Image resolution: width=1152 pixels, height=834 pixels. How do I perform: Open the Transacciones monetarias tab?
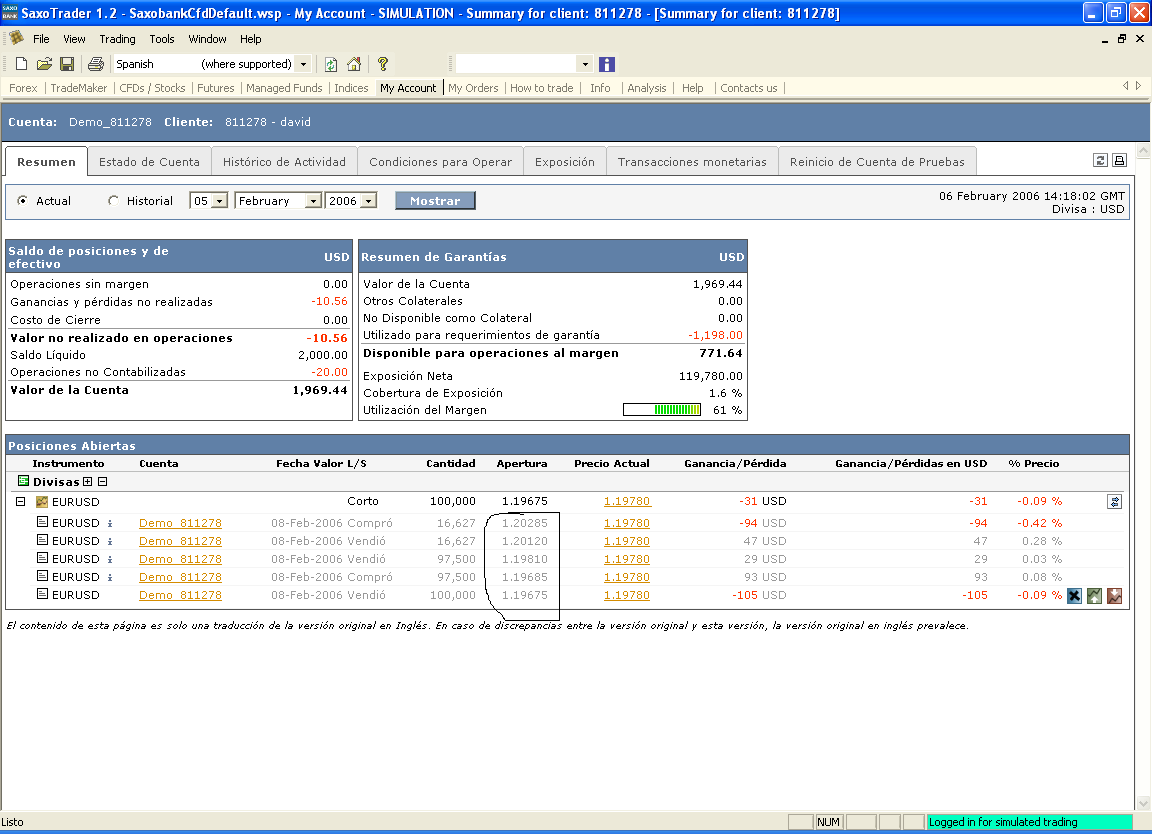692,162
